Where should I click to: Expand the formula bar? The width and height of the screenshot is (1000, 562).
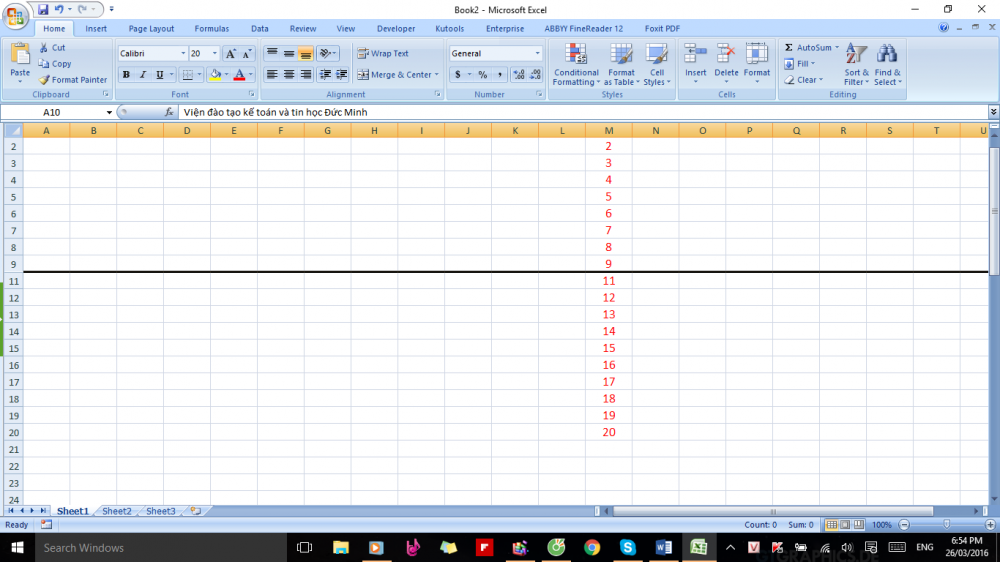click(993, 112)
